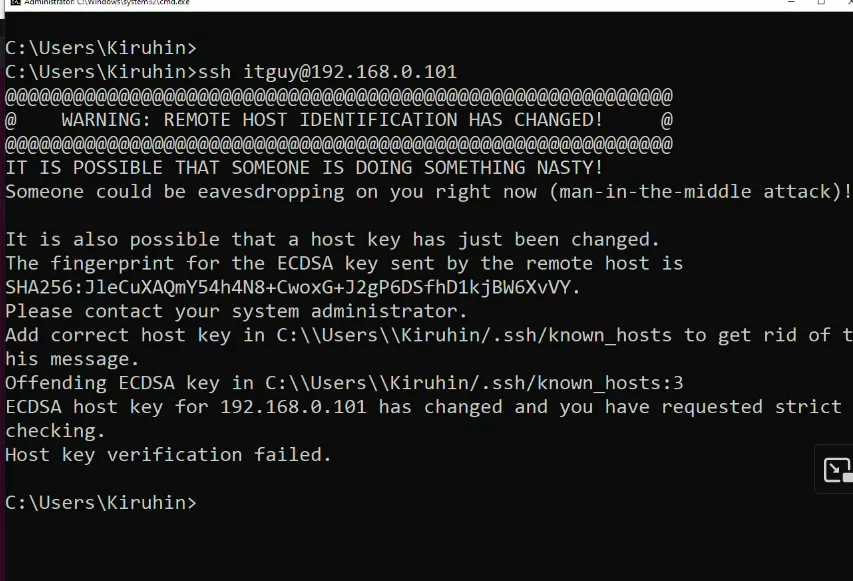The width and height of the screenshot is (853, 581).
Task: Click the ssh itguy@192.168.0.101 command text
Action: [328, 72]
